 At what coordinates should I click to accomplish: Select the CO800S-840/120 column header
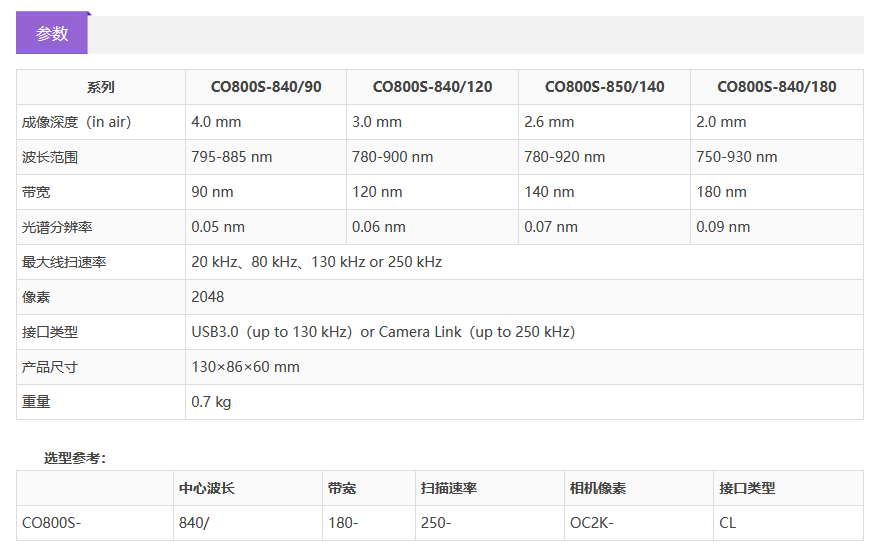pos(432,87)
